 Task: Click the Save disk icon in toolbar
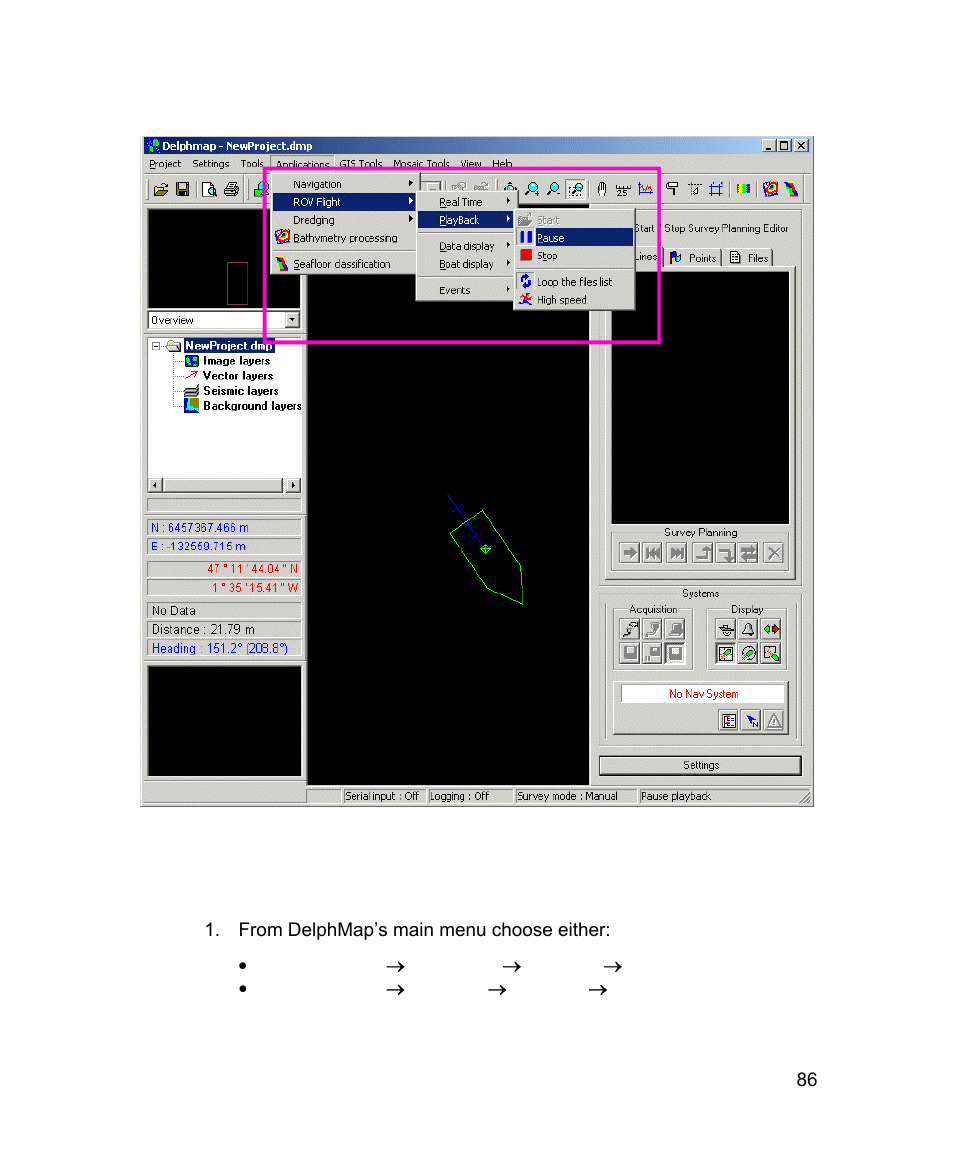(x=183, y=189)
